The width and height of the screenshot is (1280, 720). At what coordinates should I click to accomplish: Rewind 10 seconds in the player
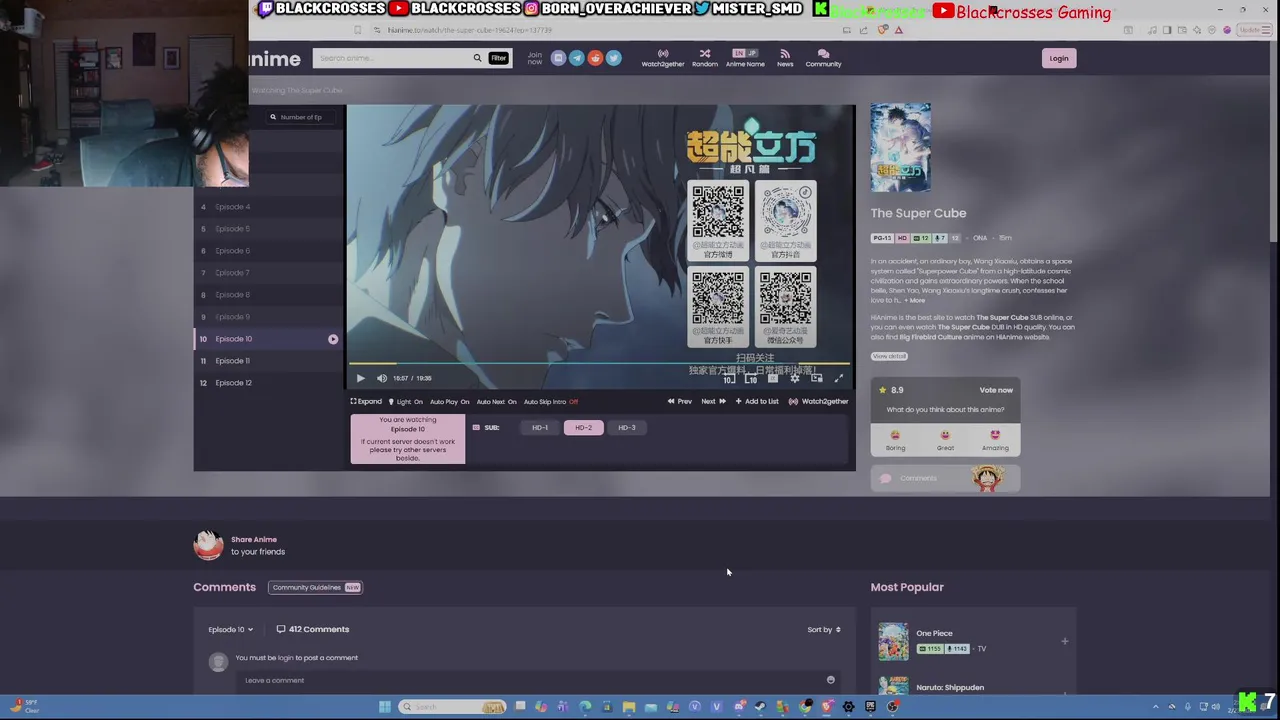[728, 379]
